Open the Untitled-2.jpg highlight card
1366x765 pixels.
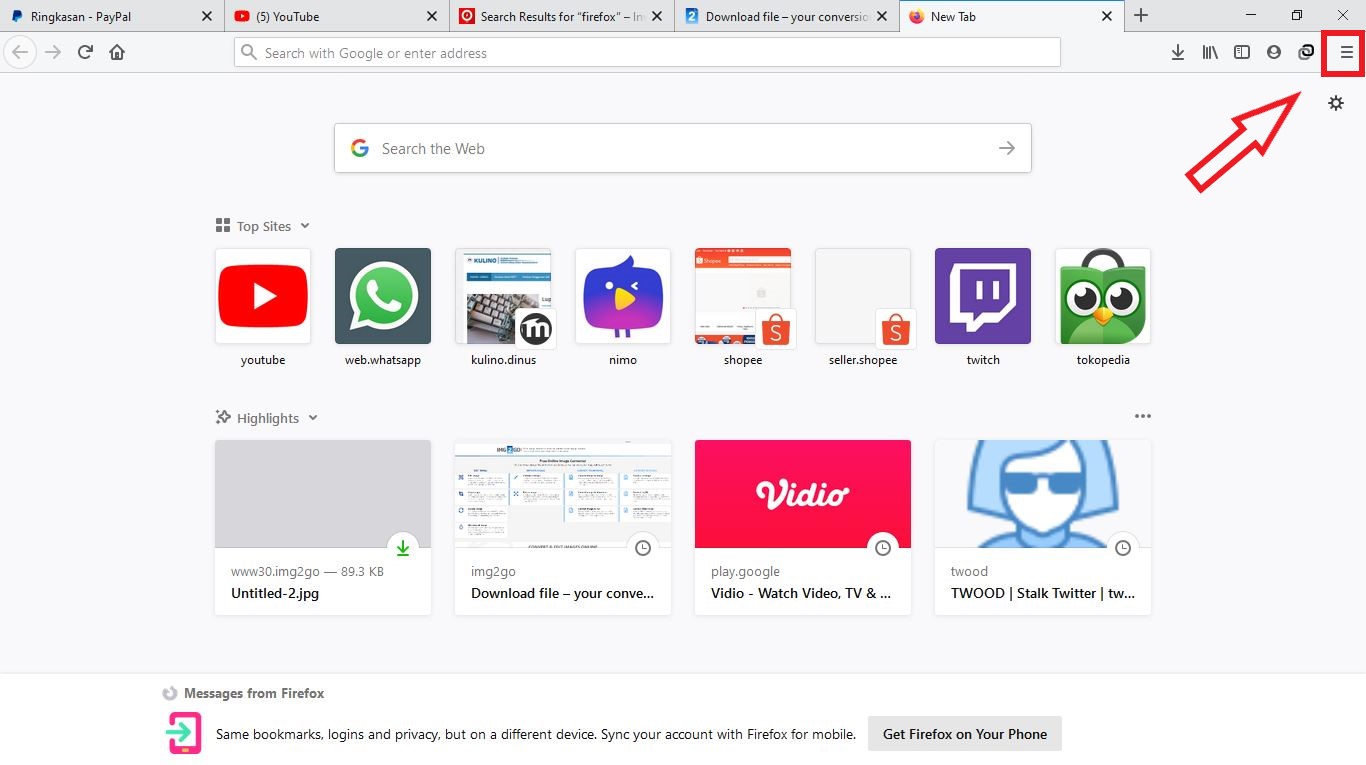(x=323, y=527)
